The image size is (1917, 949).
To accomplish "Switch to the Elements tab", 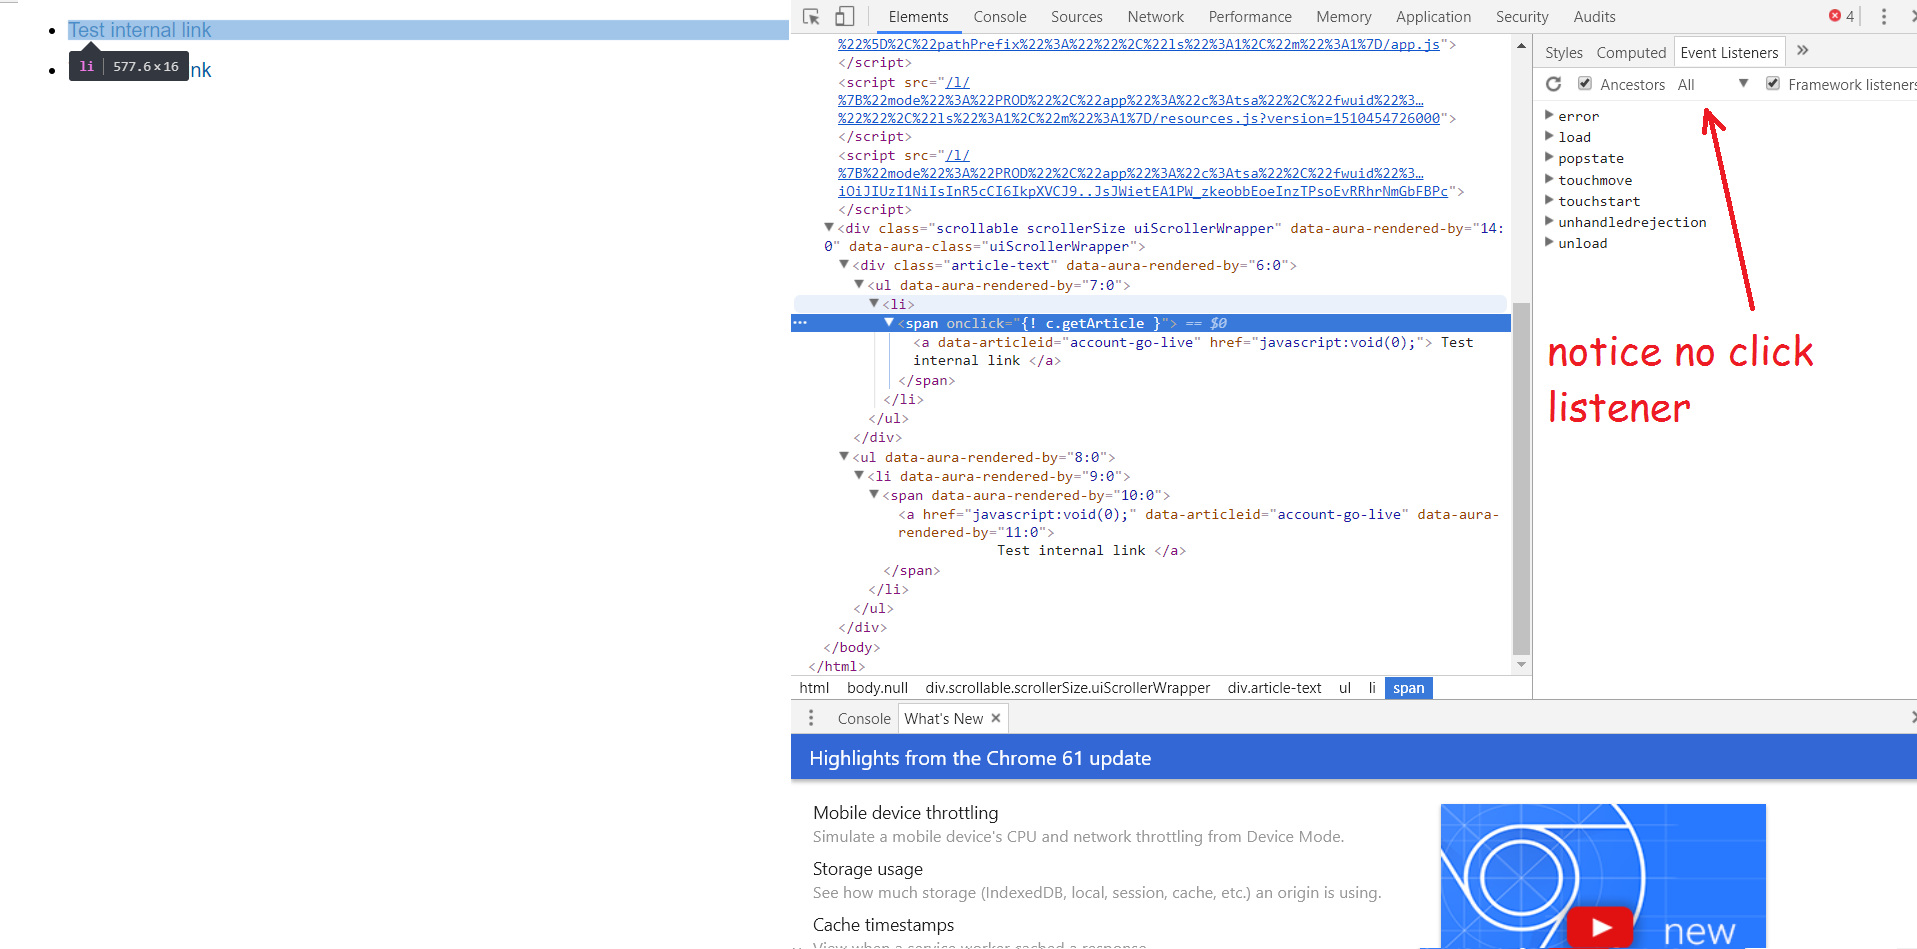I will coord(918,17).
